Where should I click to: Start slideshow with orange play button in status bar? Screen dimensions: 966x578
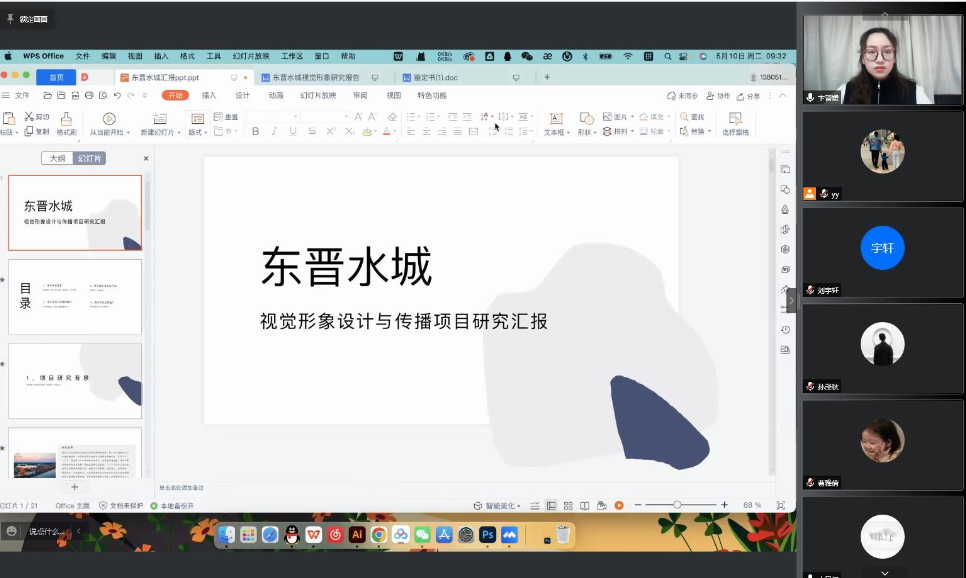[619, 506]
